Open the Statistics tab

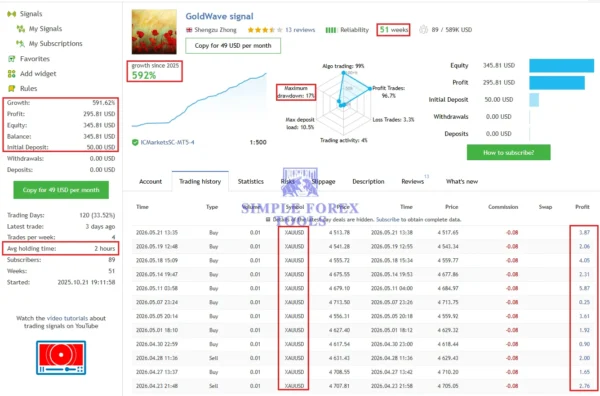pos(251,182)
